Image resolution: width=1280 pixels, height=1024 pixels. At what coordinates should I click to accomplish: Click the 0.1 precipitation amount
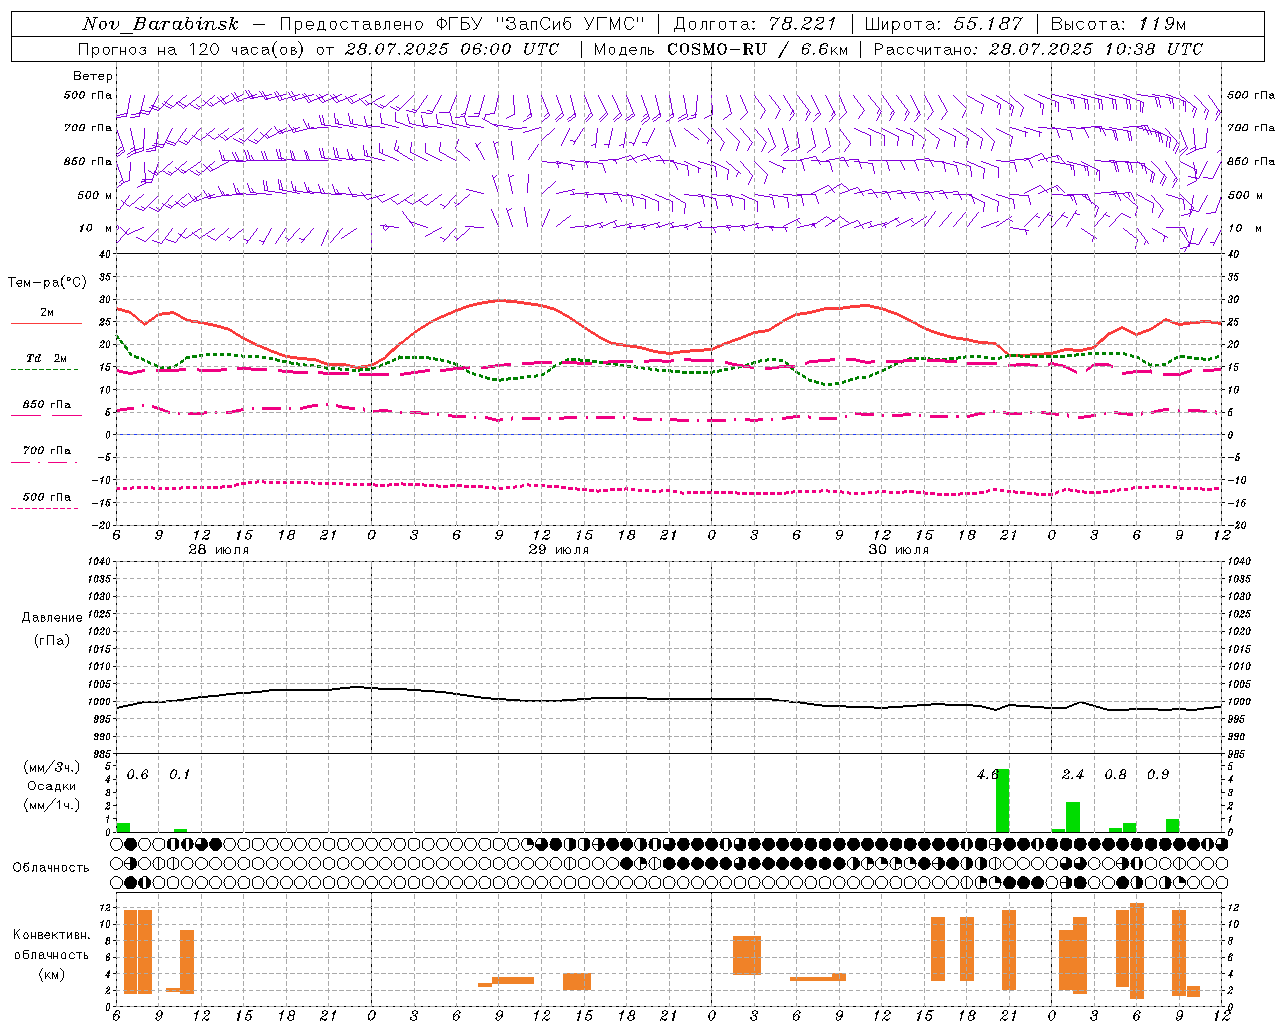(x=179, y=775)
